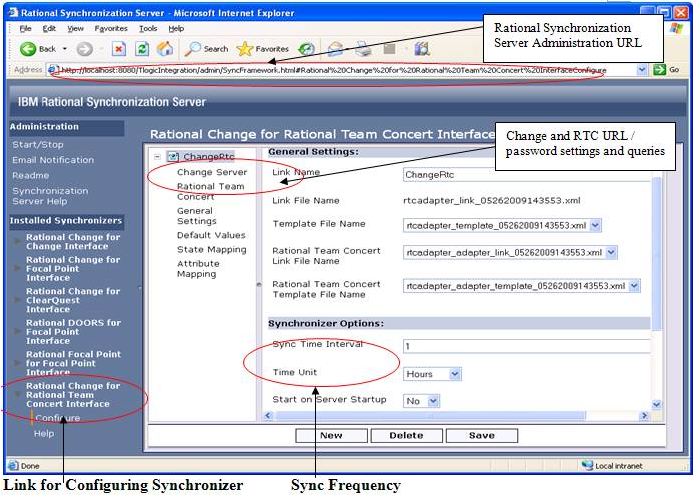Select Change Server tree item

[212, 172]
